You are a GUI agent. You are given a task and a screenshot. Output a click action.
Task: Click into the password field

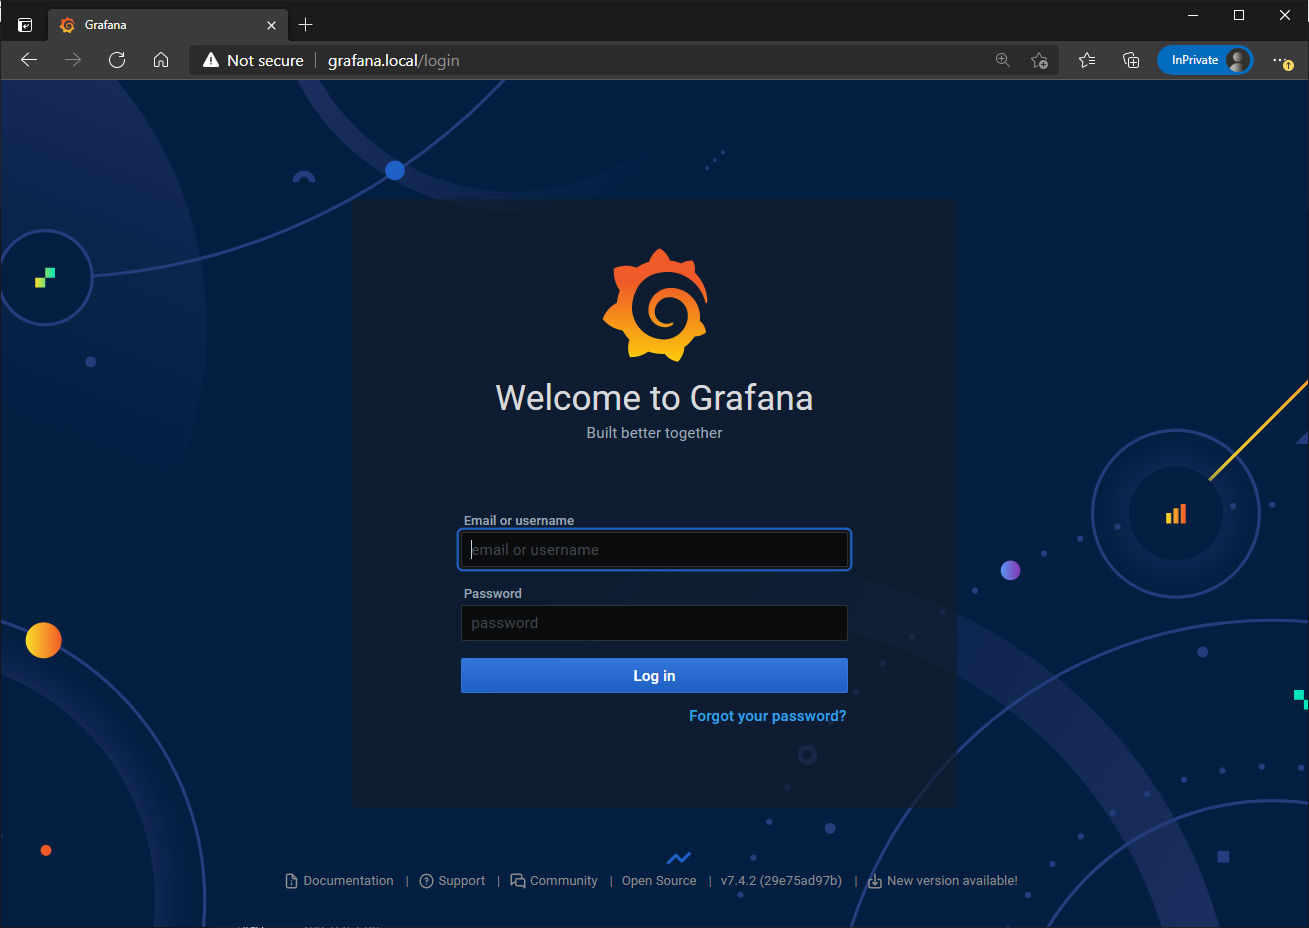click(x=654, y=623)
